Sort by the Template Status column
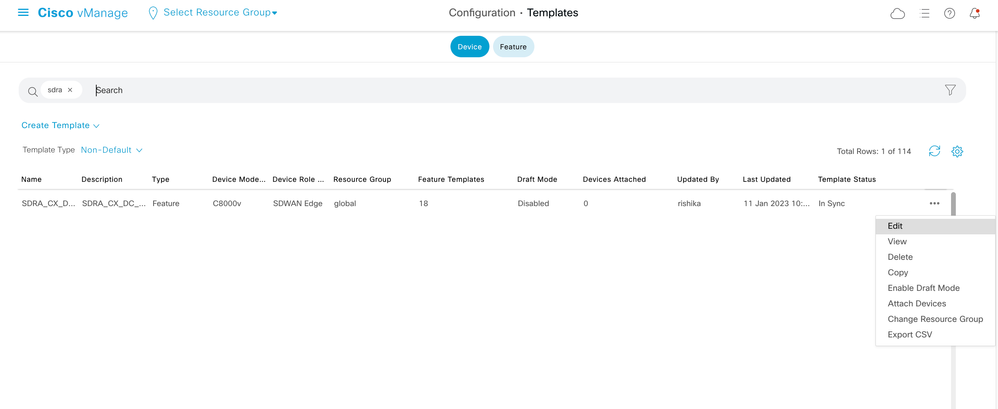 (847, 179)
